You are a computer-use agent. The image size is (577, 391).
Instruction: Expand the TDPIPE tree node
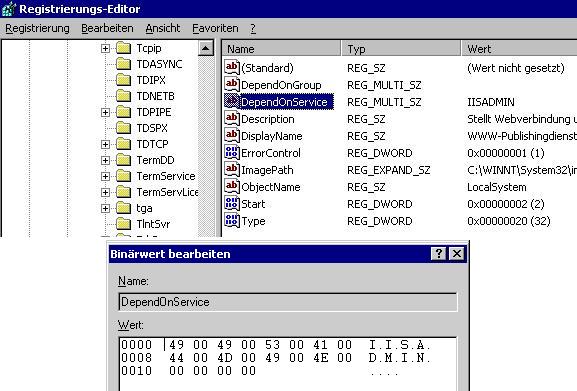click(x=105, y=113)
